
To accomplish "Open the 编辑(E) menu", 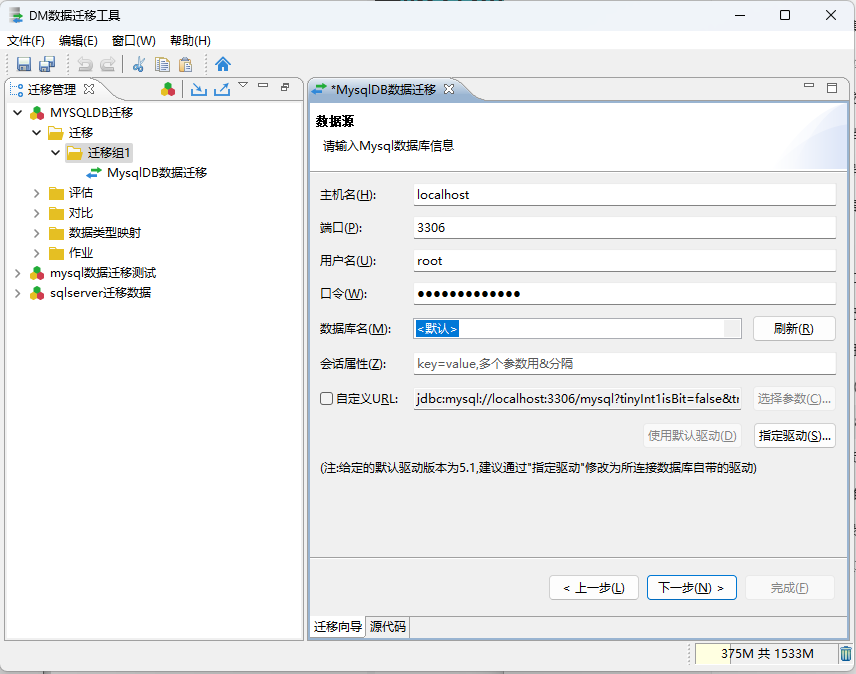I will coord(78,41).
